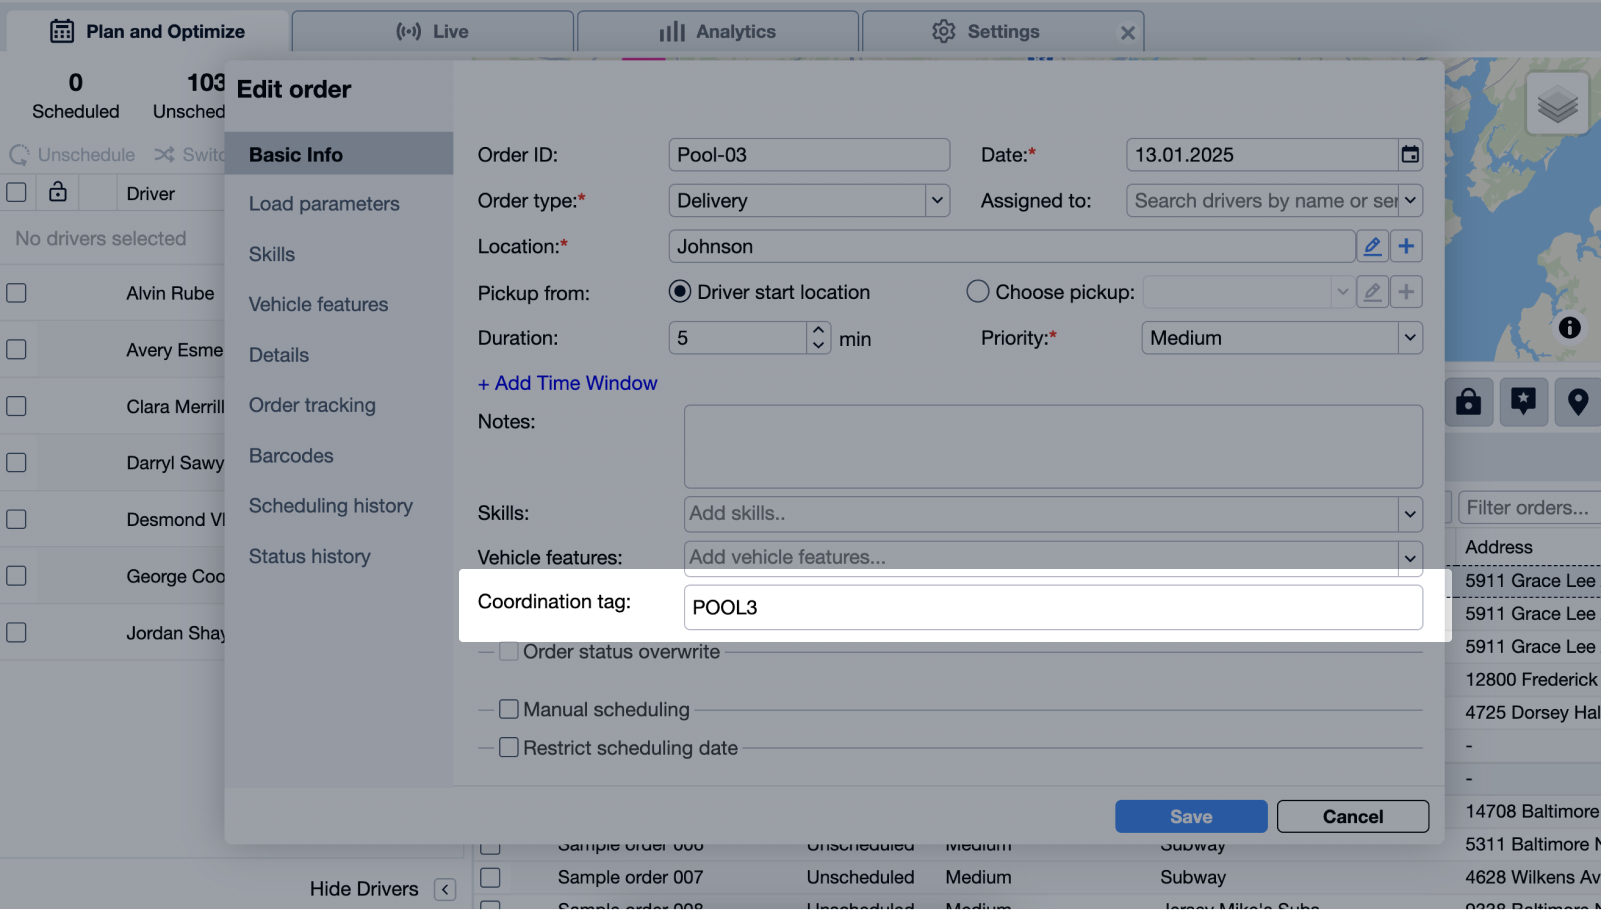The height and width of the screenshot is (920, 1601).
Task: Open the map layers icon
Action: [1557, 104]
